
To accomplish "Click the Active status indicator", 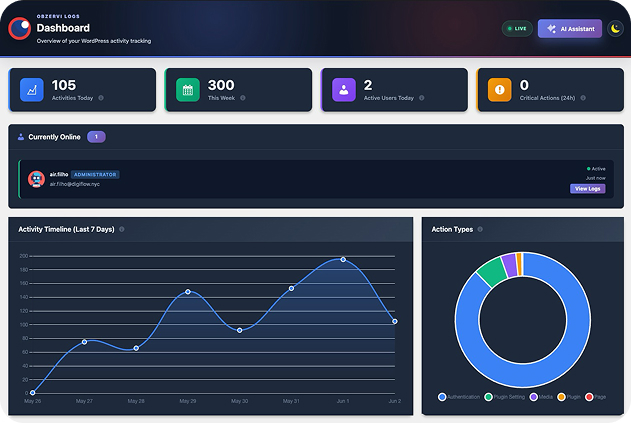I will pyautogui.click(x=596, y=169).
